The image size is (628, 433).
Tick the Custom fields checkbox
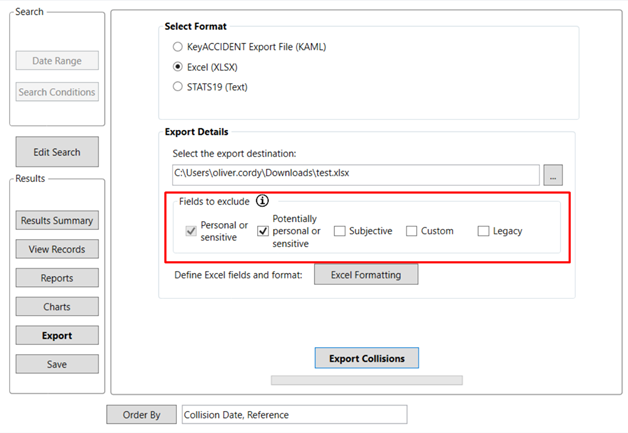point(412,231)
